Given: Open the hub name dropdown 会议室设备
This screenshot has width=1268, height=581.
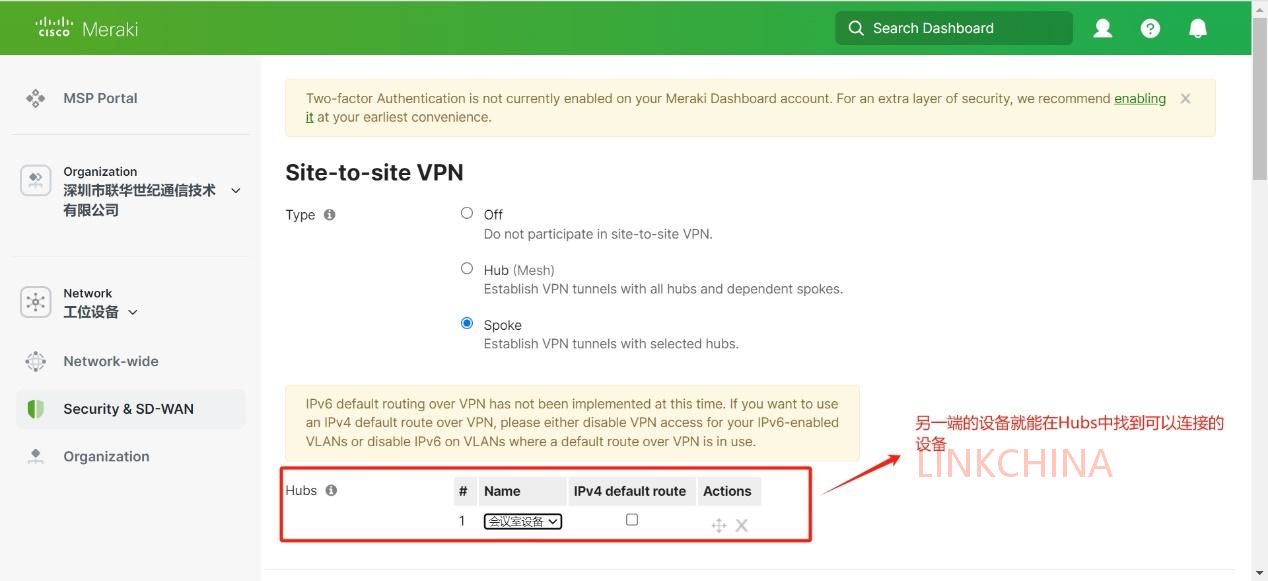Looking at the screenshot, I should [523, 521].
